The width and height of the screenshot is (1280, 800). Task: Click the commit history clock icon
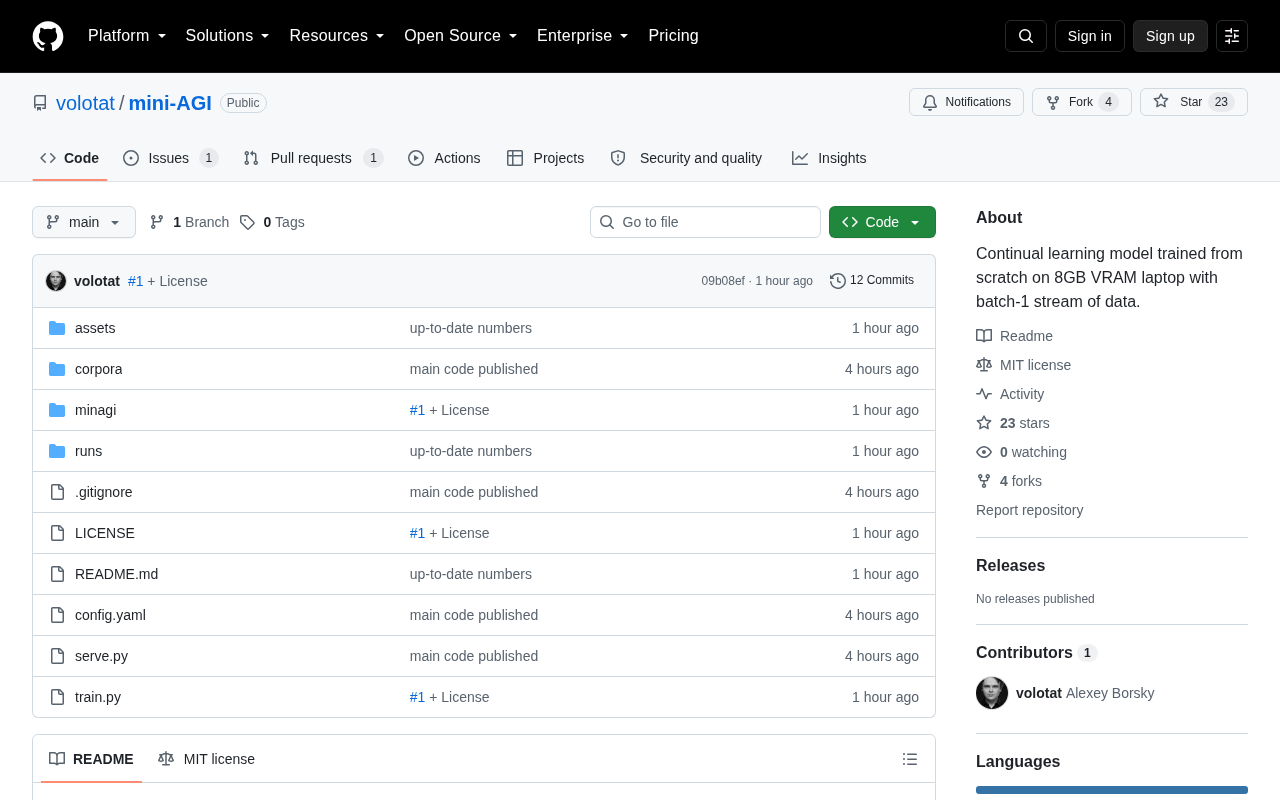point(838,281)
